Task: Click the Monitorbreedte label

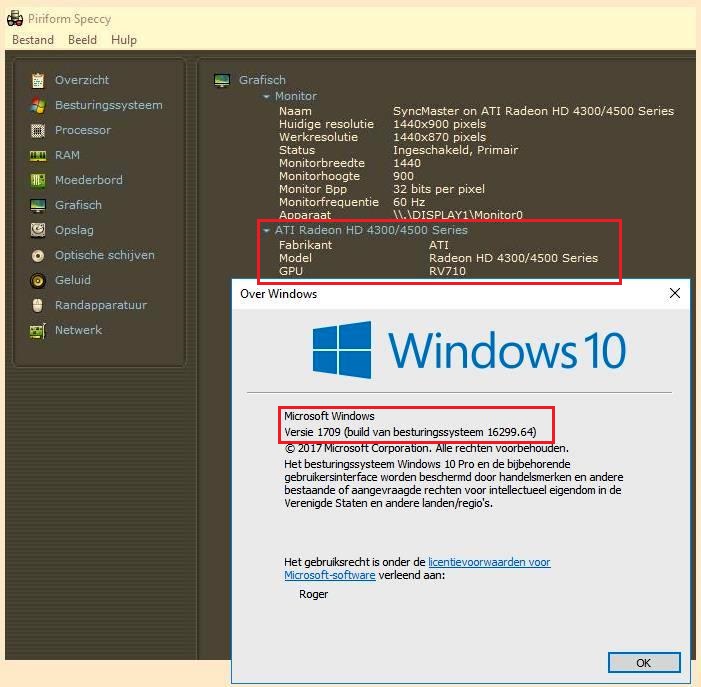Action: pos(321,163)
